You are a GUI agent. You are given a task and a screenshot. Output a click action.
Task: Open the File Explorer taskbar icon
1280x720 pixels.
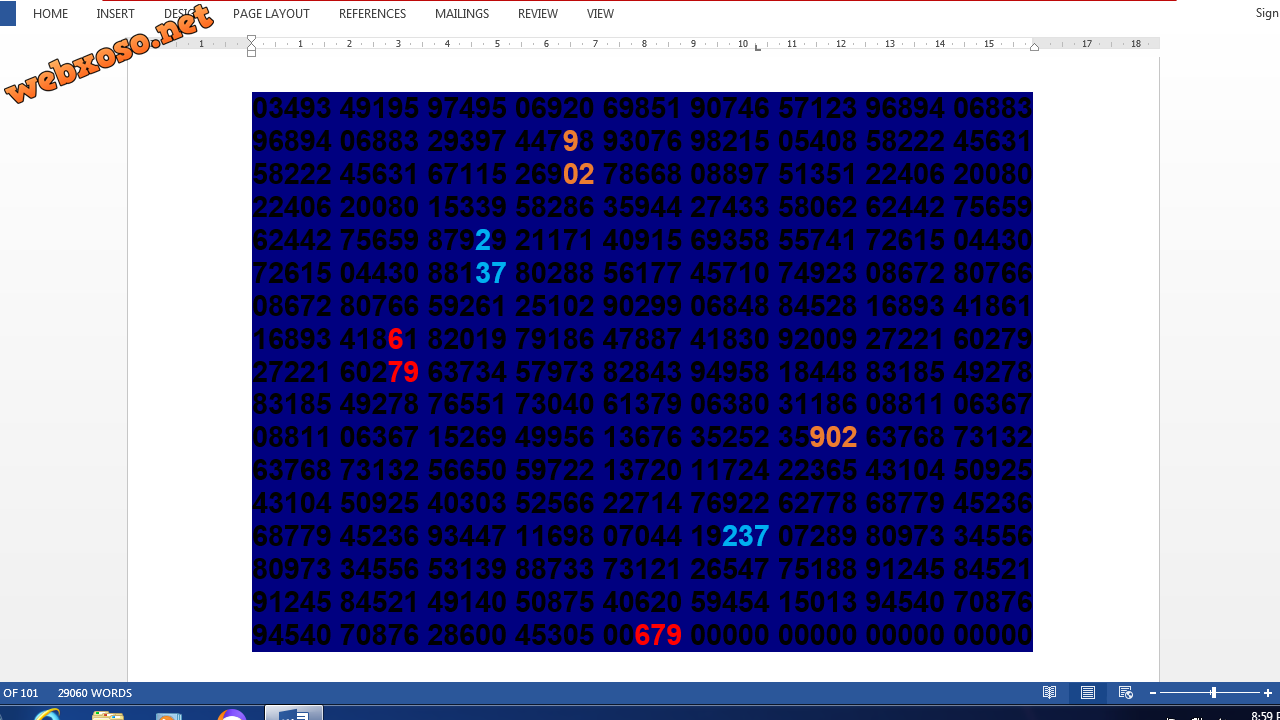[x=108, y=713]
